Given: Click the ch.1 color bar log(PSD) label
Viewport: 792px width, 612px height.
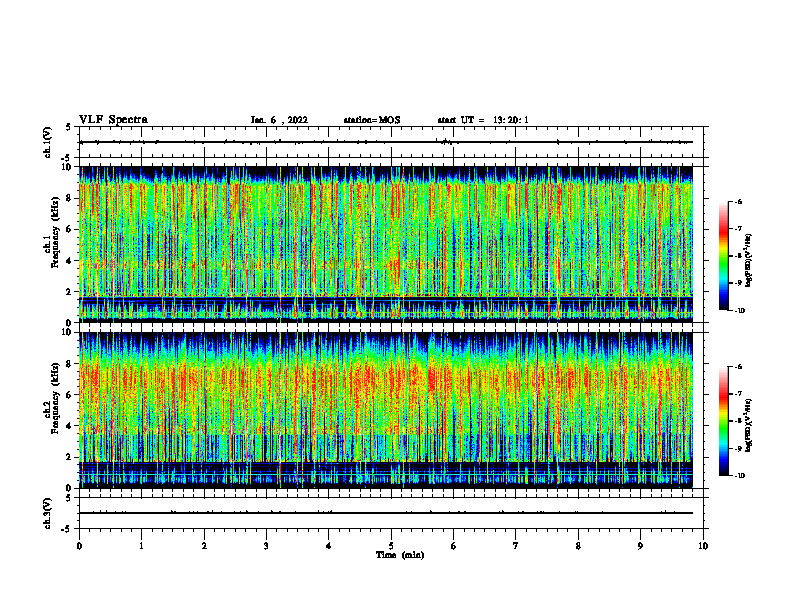Looking at the screenshot, I should (x=748, y=261).
